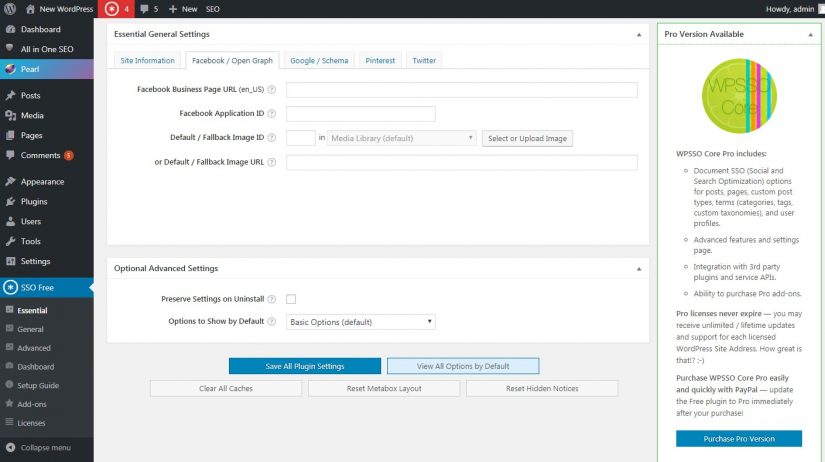825x462 pixels.
Task: Click the plus New content icon
Action: click(173, 9)
